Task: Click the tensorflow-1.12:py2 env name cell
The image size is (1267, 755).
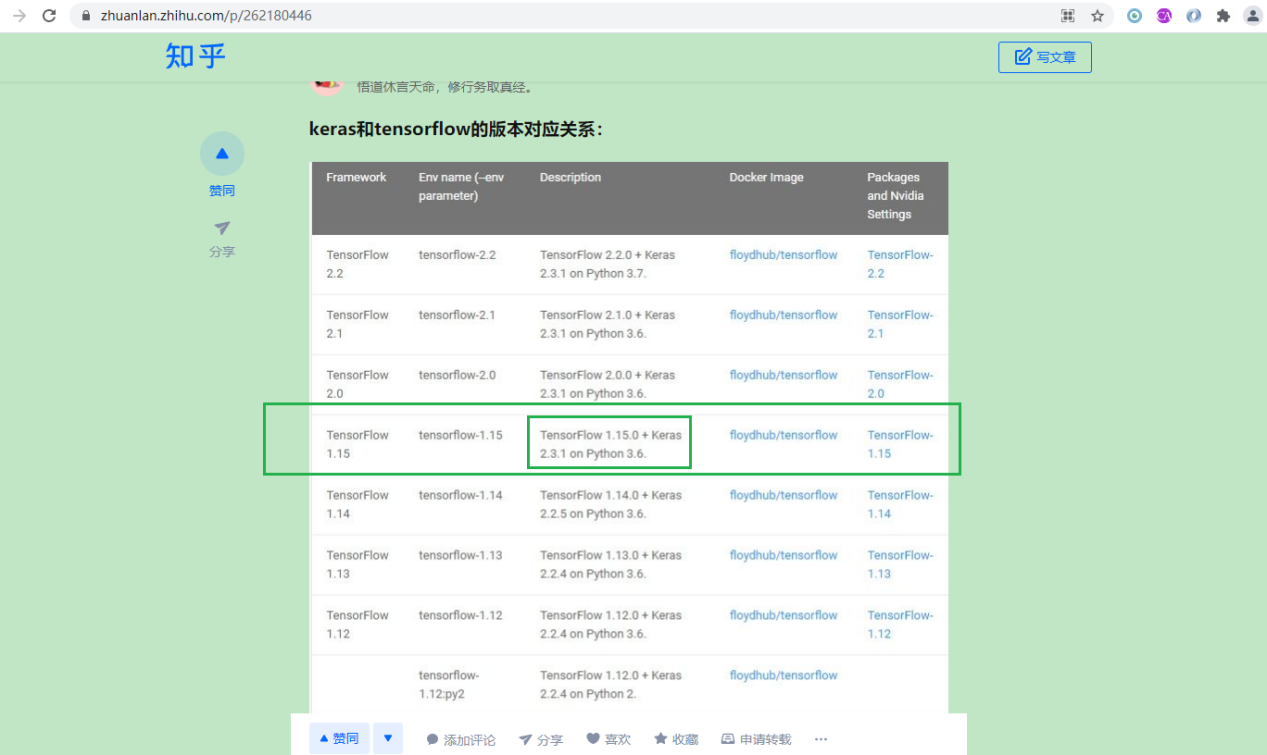Action: [448, 684]
